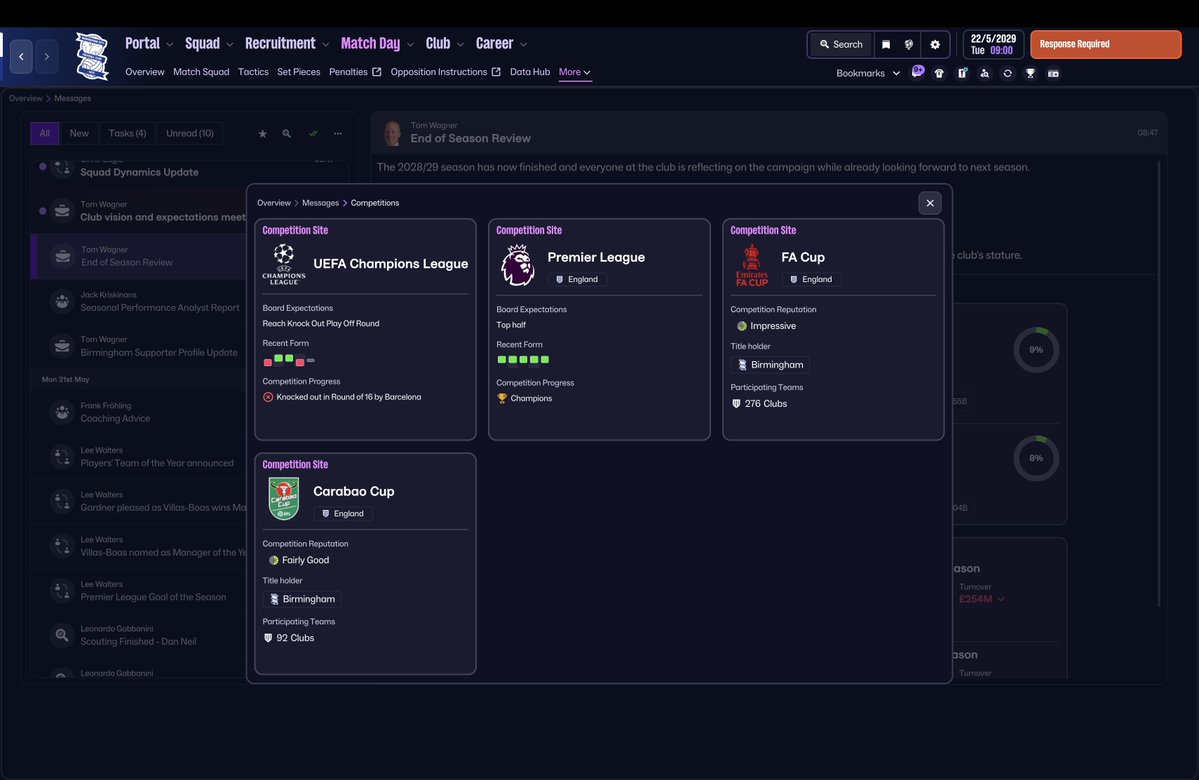Select the Overview submenu item
This screenshot has width=1199, height=780.
click(x=145, y=72)
